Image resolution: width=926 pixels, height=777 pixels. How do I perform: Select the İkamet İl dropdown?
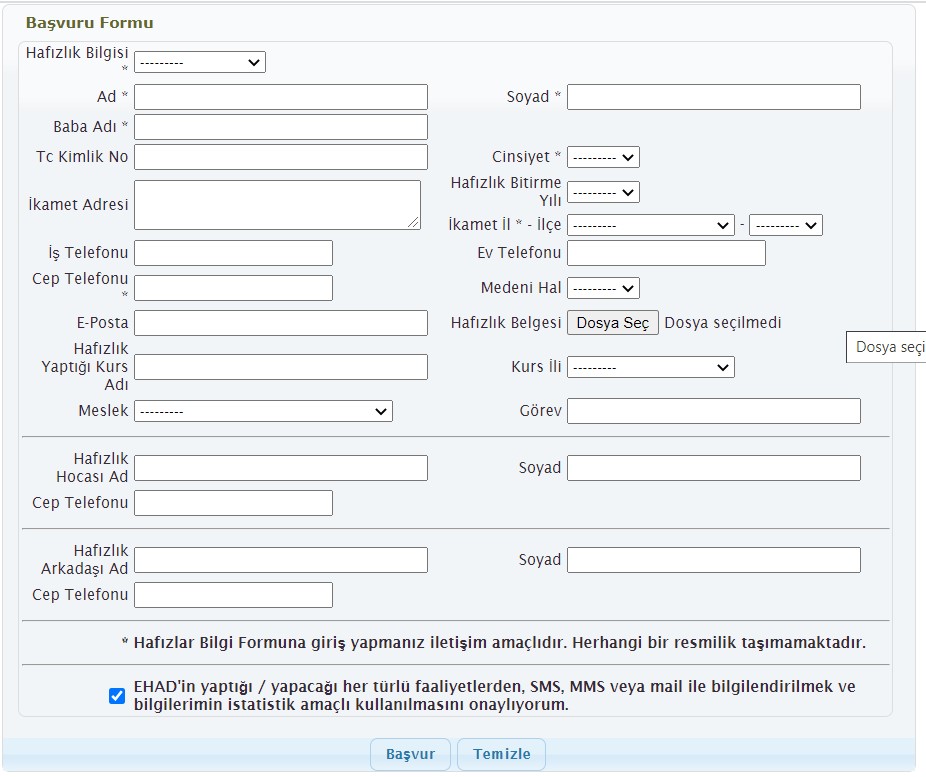point(651,225)
